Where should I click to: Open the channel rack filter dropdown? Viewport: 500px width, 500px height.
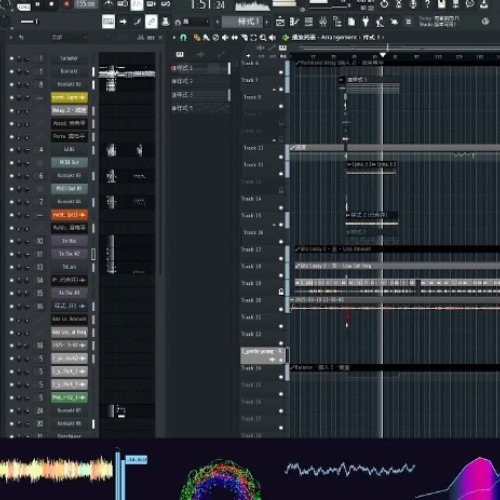68,37
